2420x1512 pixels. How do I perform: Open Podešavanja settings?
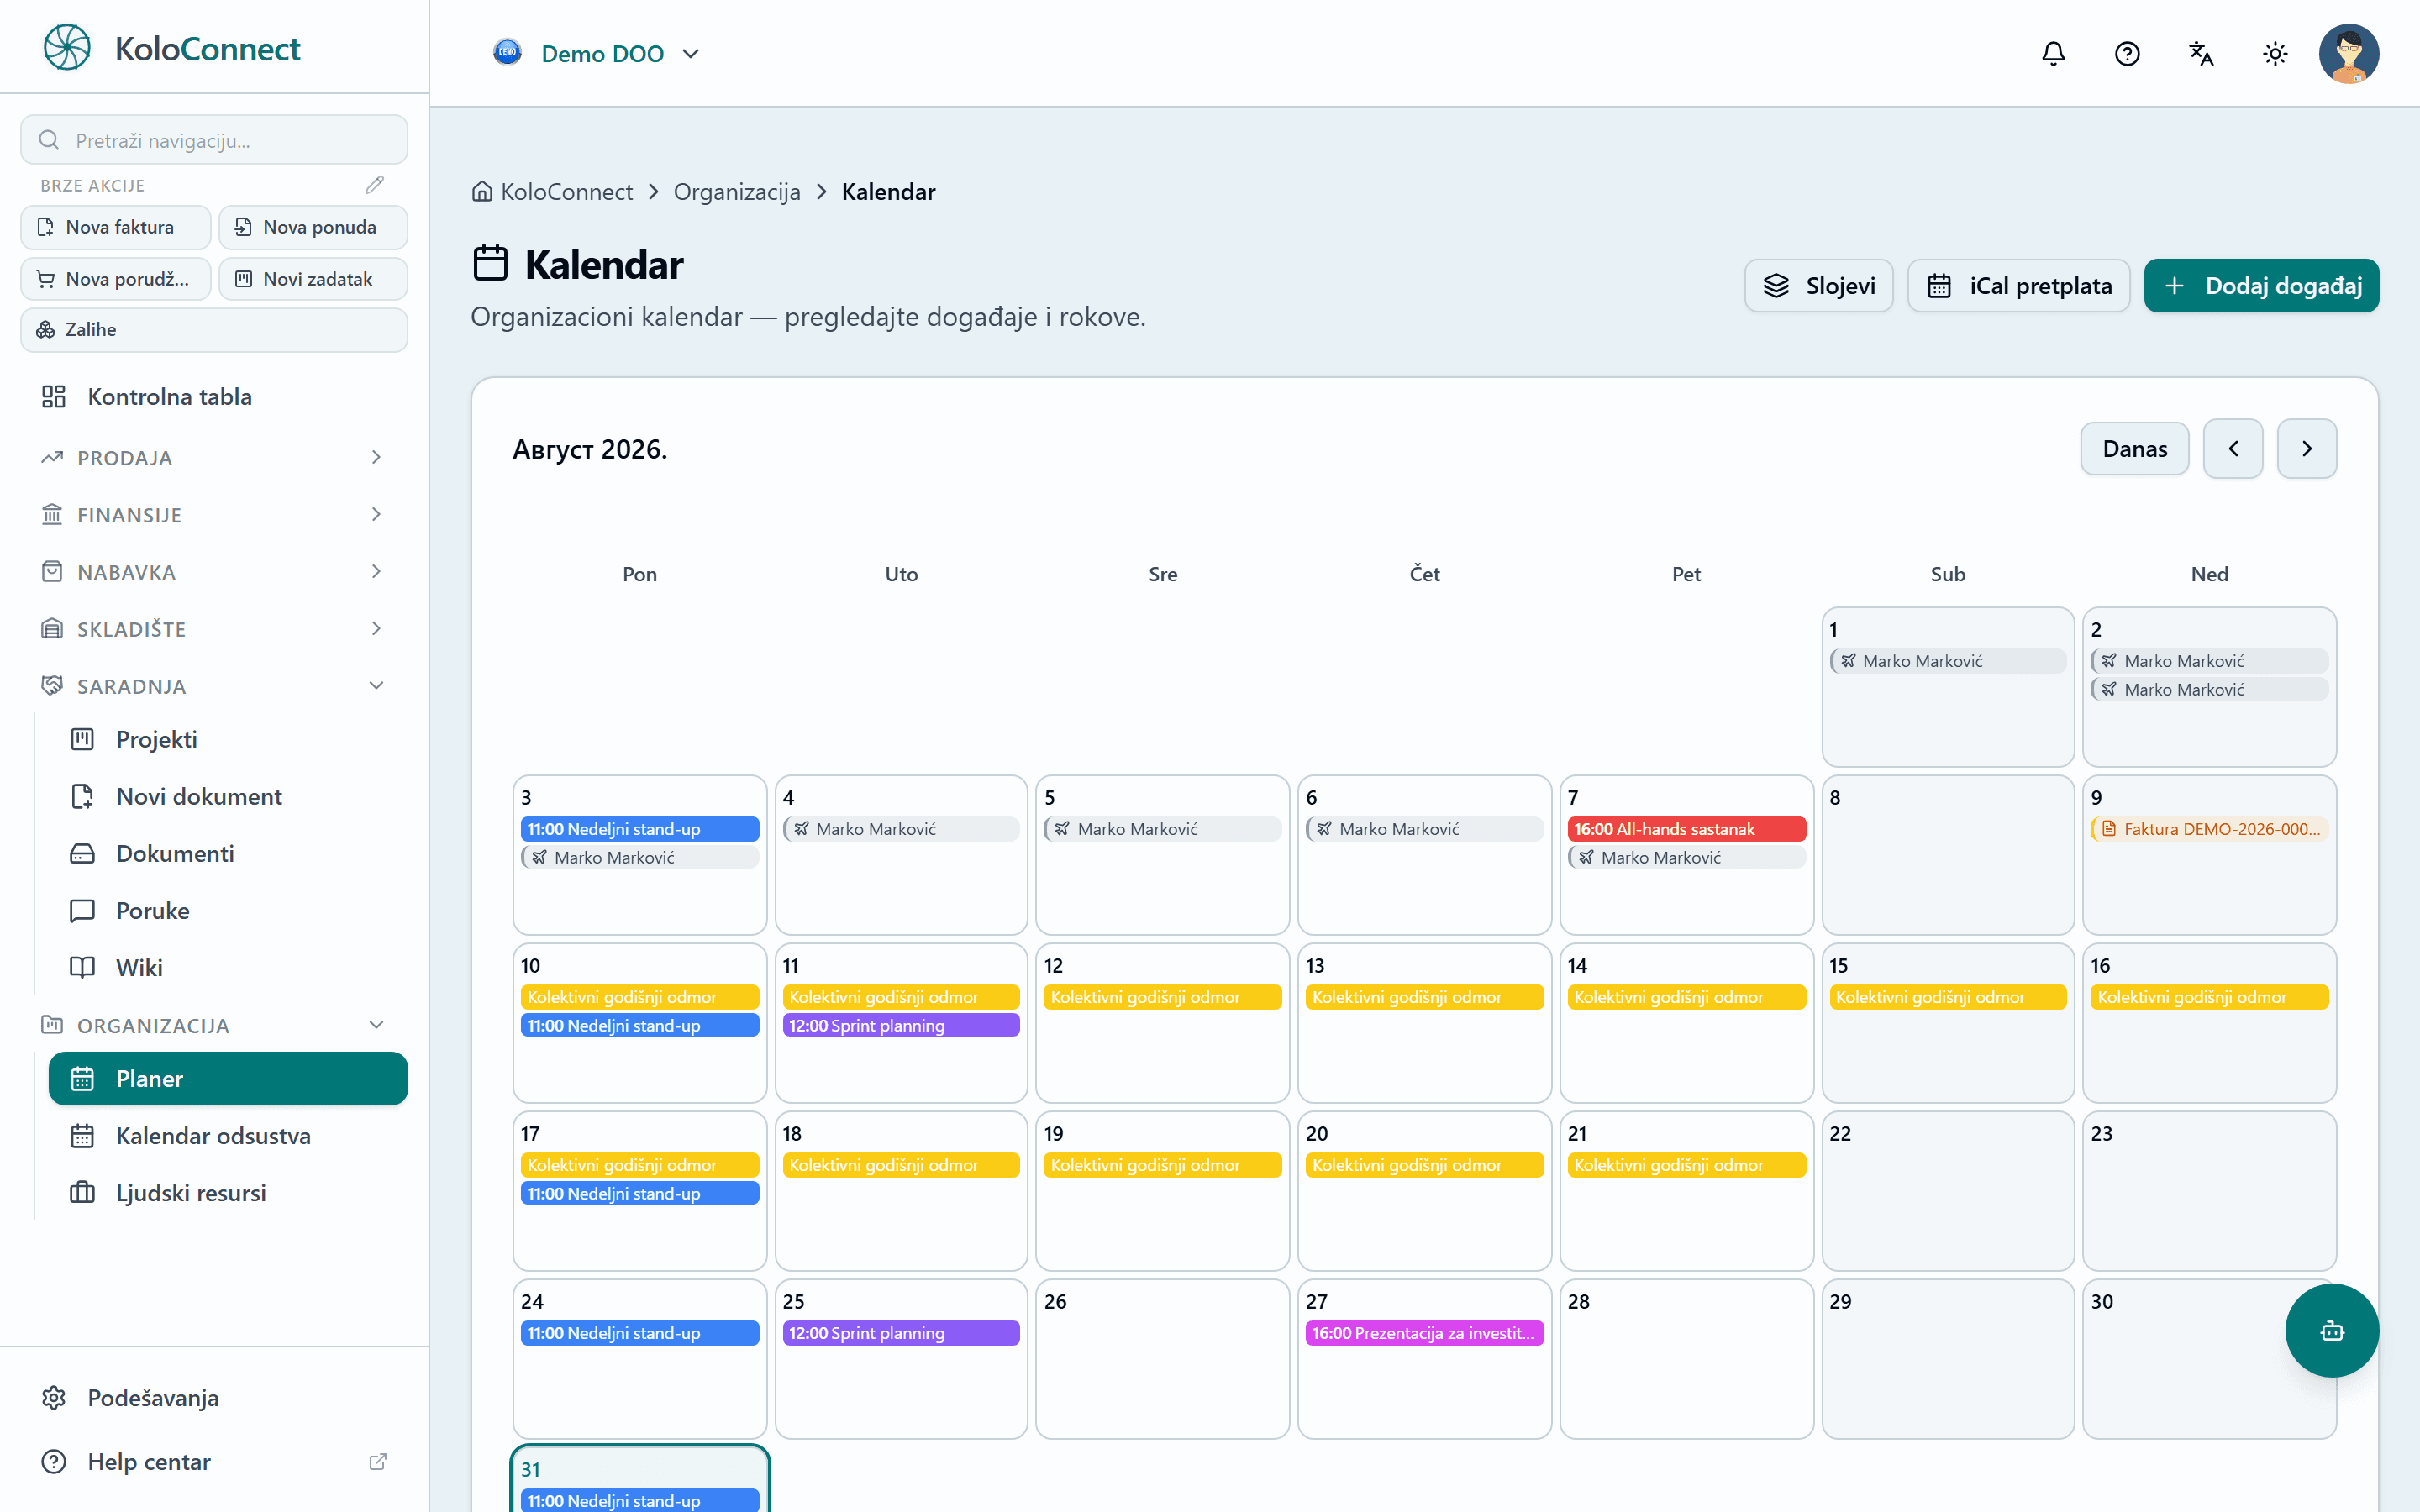(214, 1397)
